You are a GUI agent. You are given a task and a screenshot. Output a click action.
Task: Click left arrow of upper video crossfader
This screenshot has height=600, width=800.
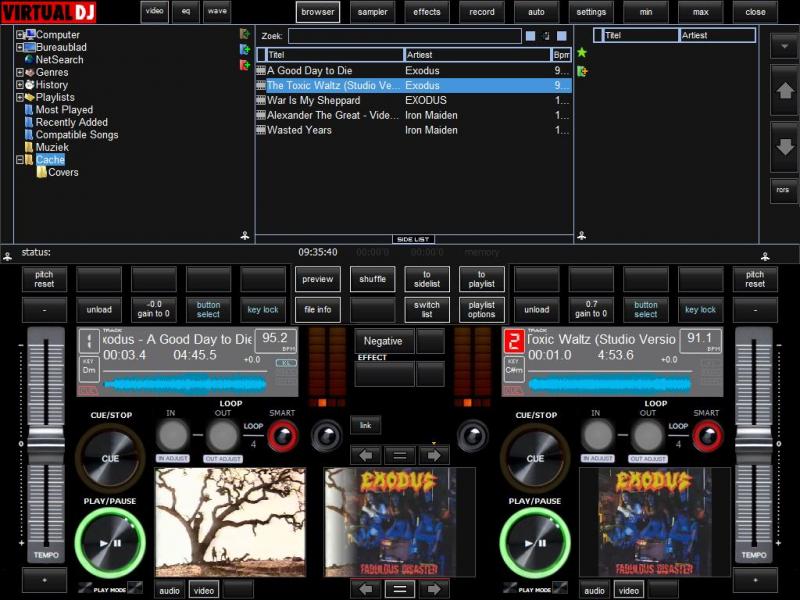pos(365,455)
